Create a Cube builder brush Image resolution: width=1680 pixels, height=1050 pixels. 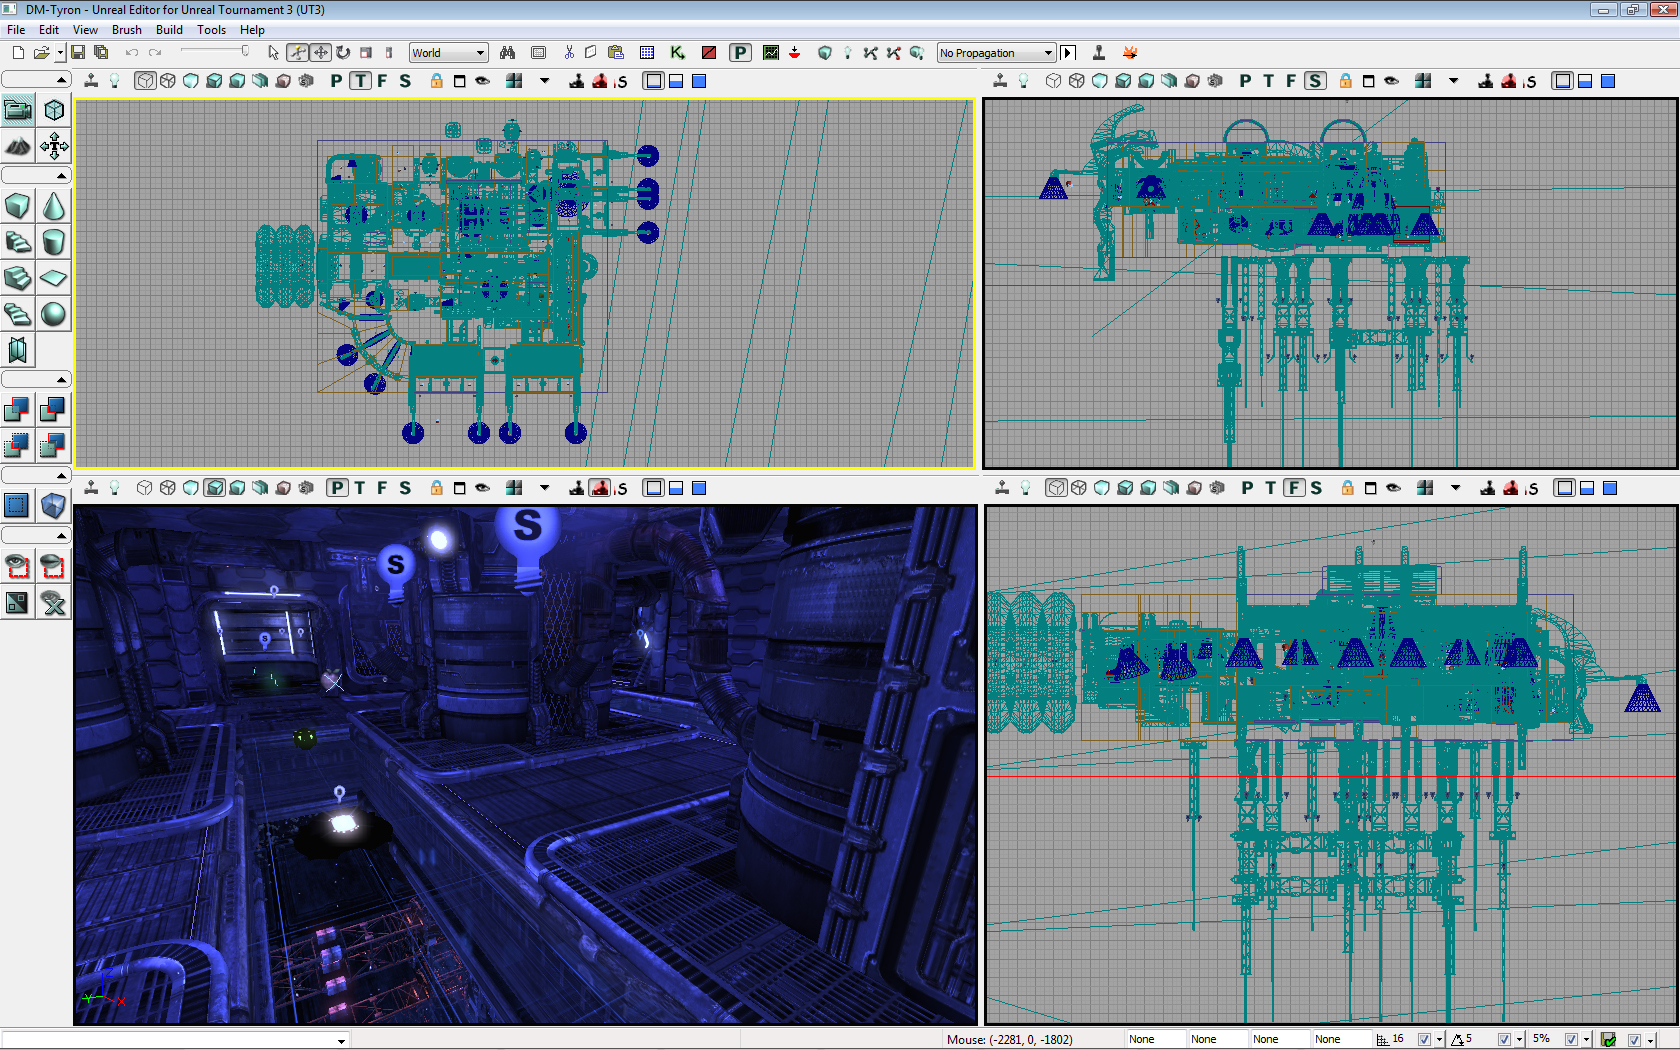coord(18,206)
